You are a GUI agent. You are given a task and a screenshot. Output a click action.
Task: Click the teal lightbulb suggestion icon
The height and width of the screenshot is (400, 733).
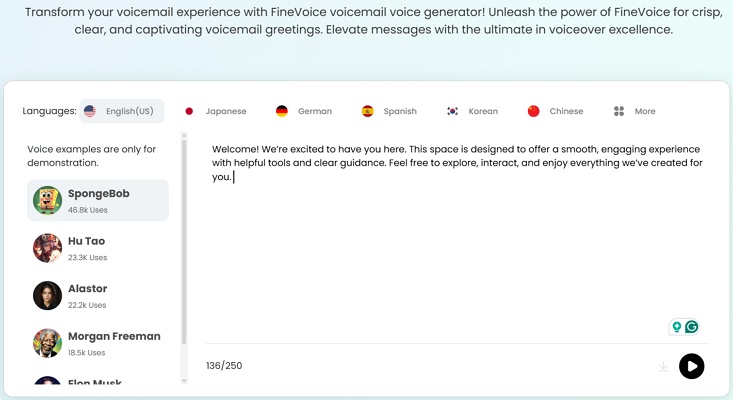click(x=677, y=327)
